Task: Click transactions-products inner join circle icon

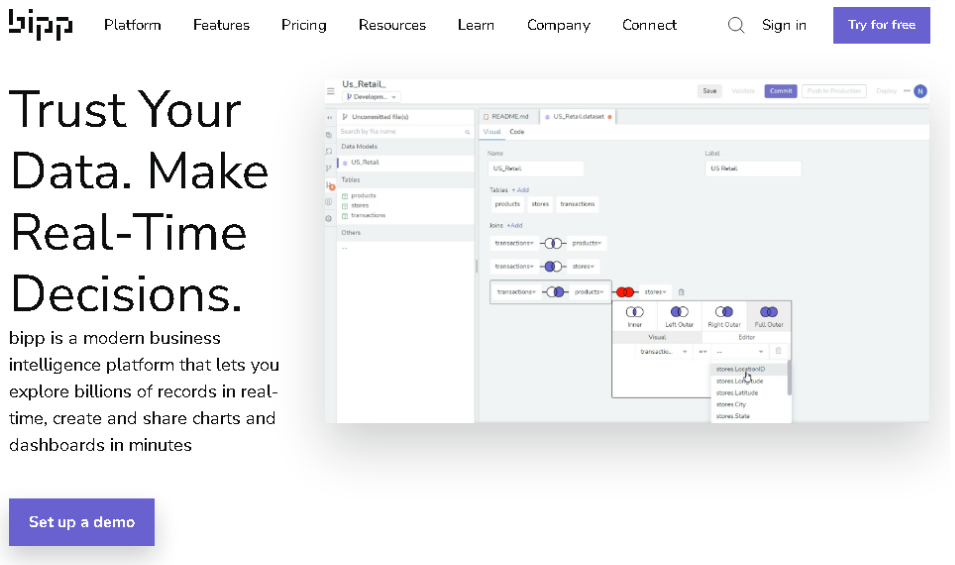Action: click(x=553, y=244)
